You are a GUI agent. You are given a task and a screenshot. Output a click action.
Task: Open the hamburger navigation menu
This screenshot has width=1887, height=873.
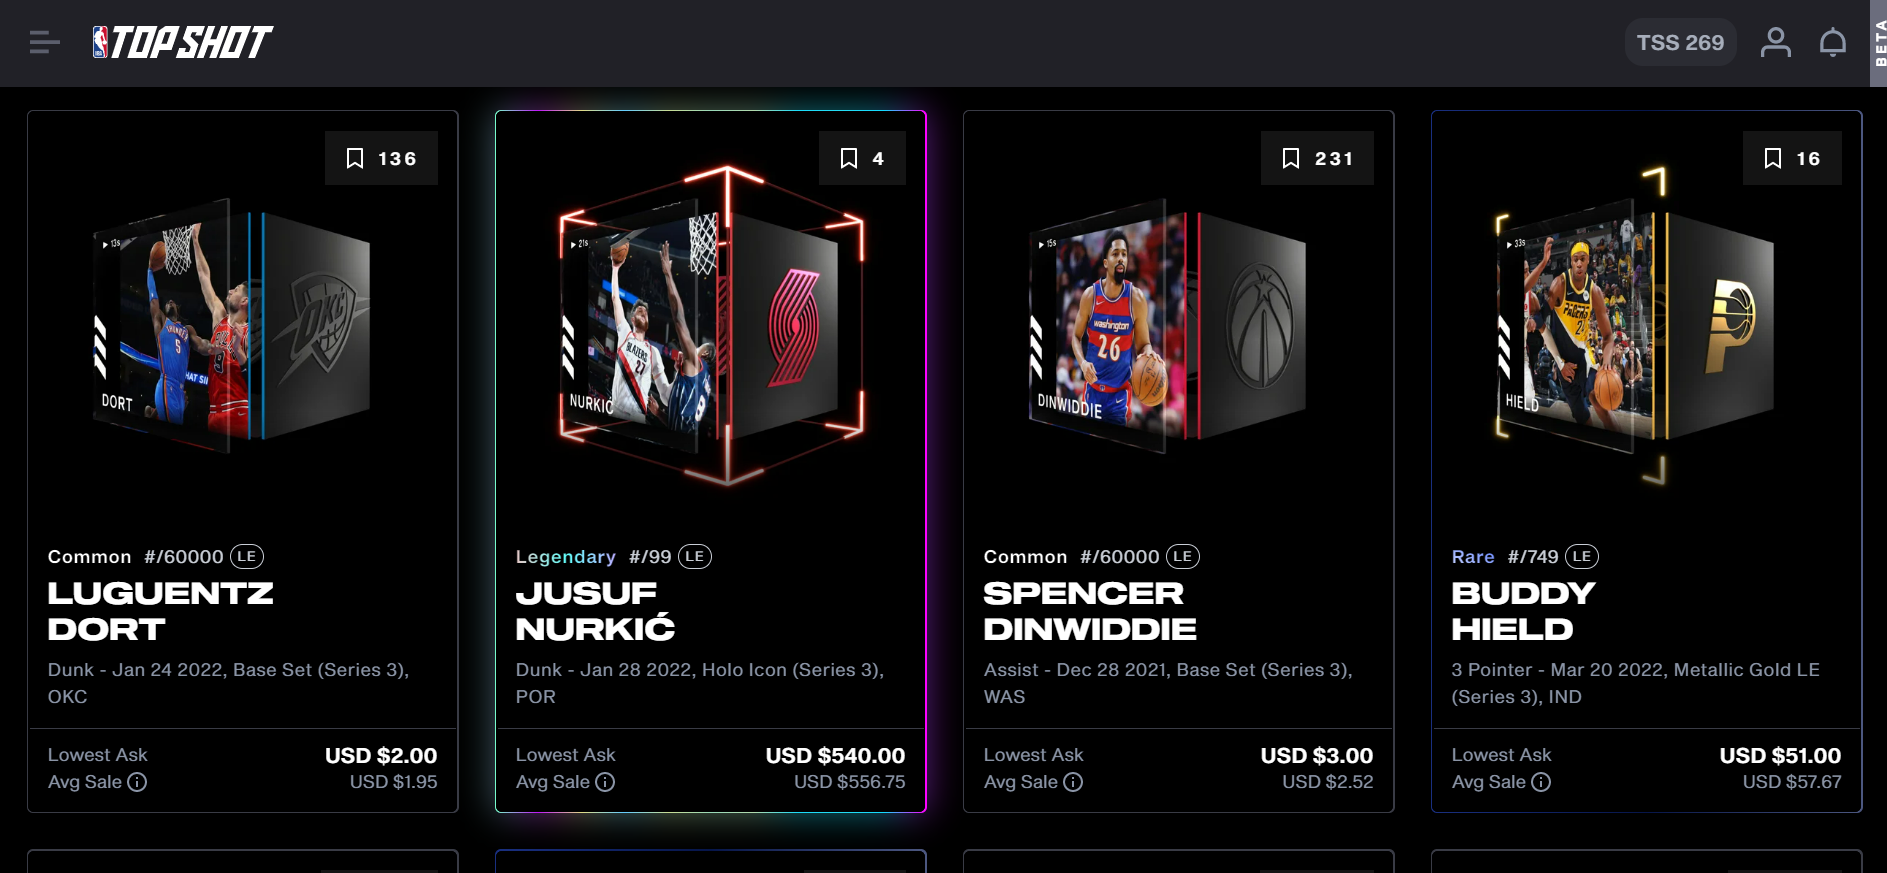point(45,42)
